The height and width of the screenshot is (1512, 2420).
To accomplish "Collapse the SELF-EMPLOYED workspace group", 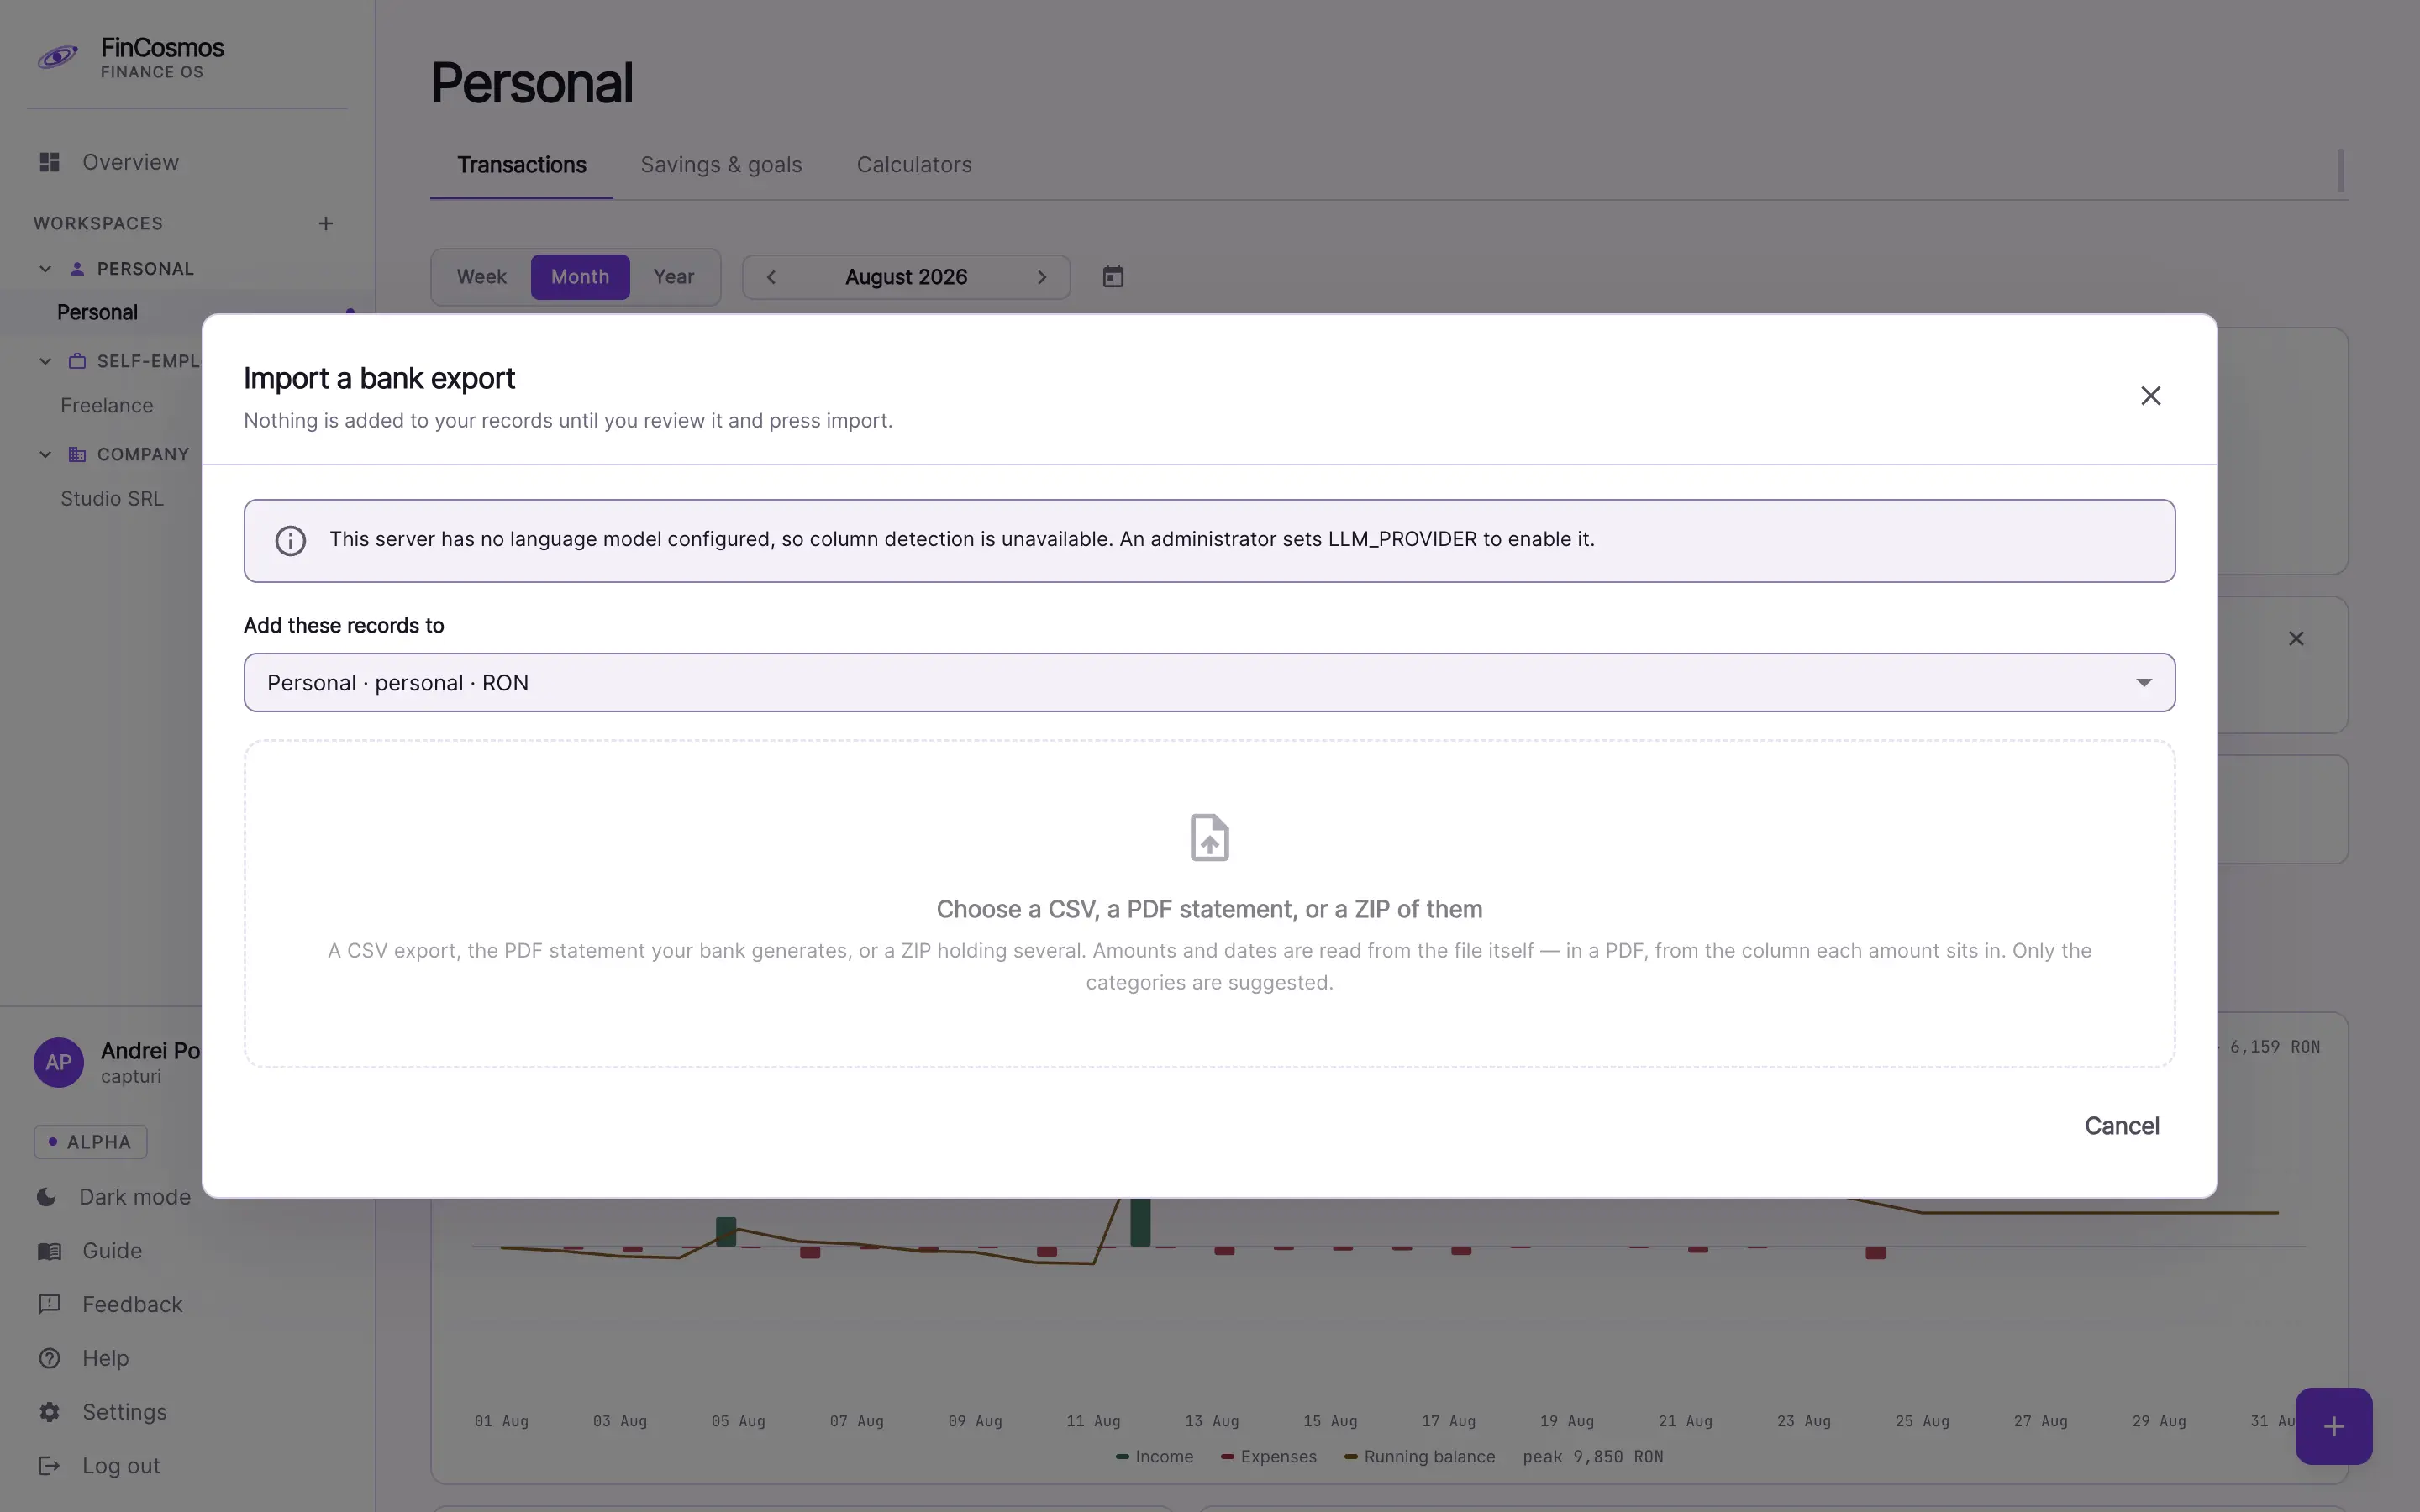I will pos(45,361).
